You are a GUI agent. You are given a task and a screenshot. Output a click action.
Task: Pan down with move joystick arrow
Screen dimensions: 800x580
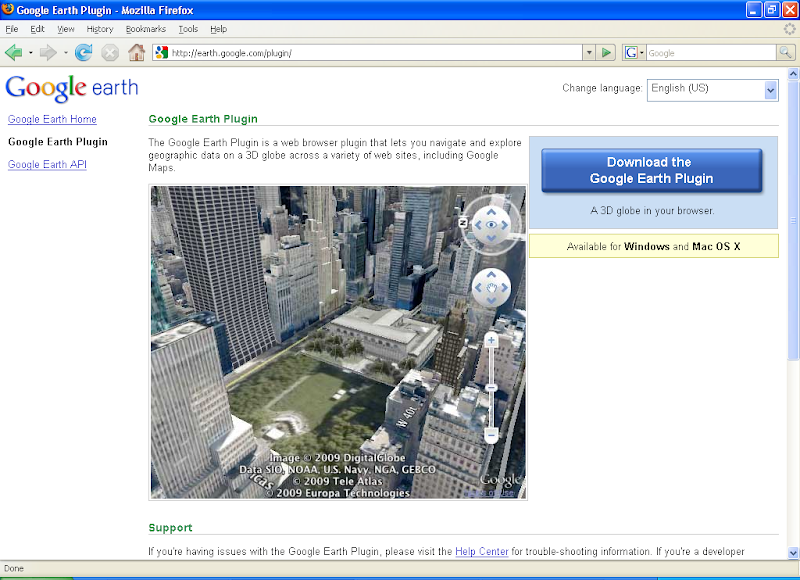pos(491,301)
